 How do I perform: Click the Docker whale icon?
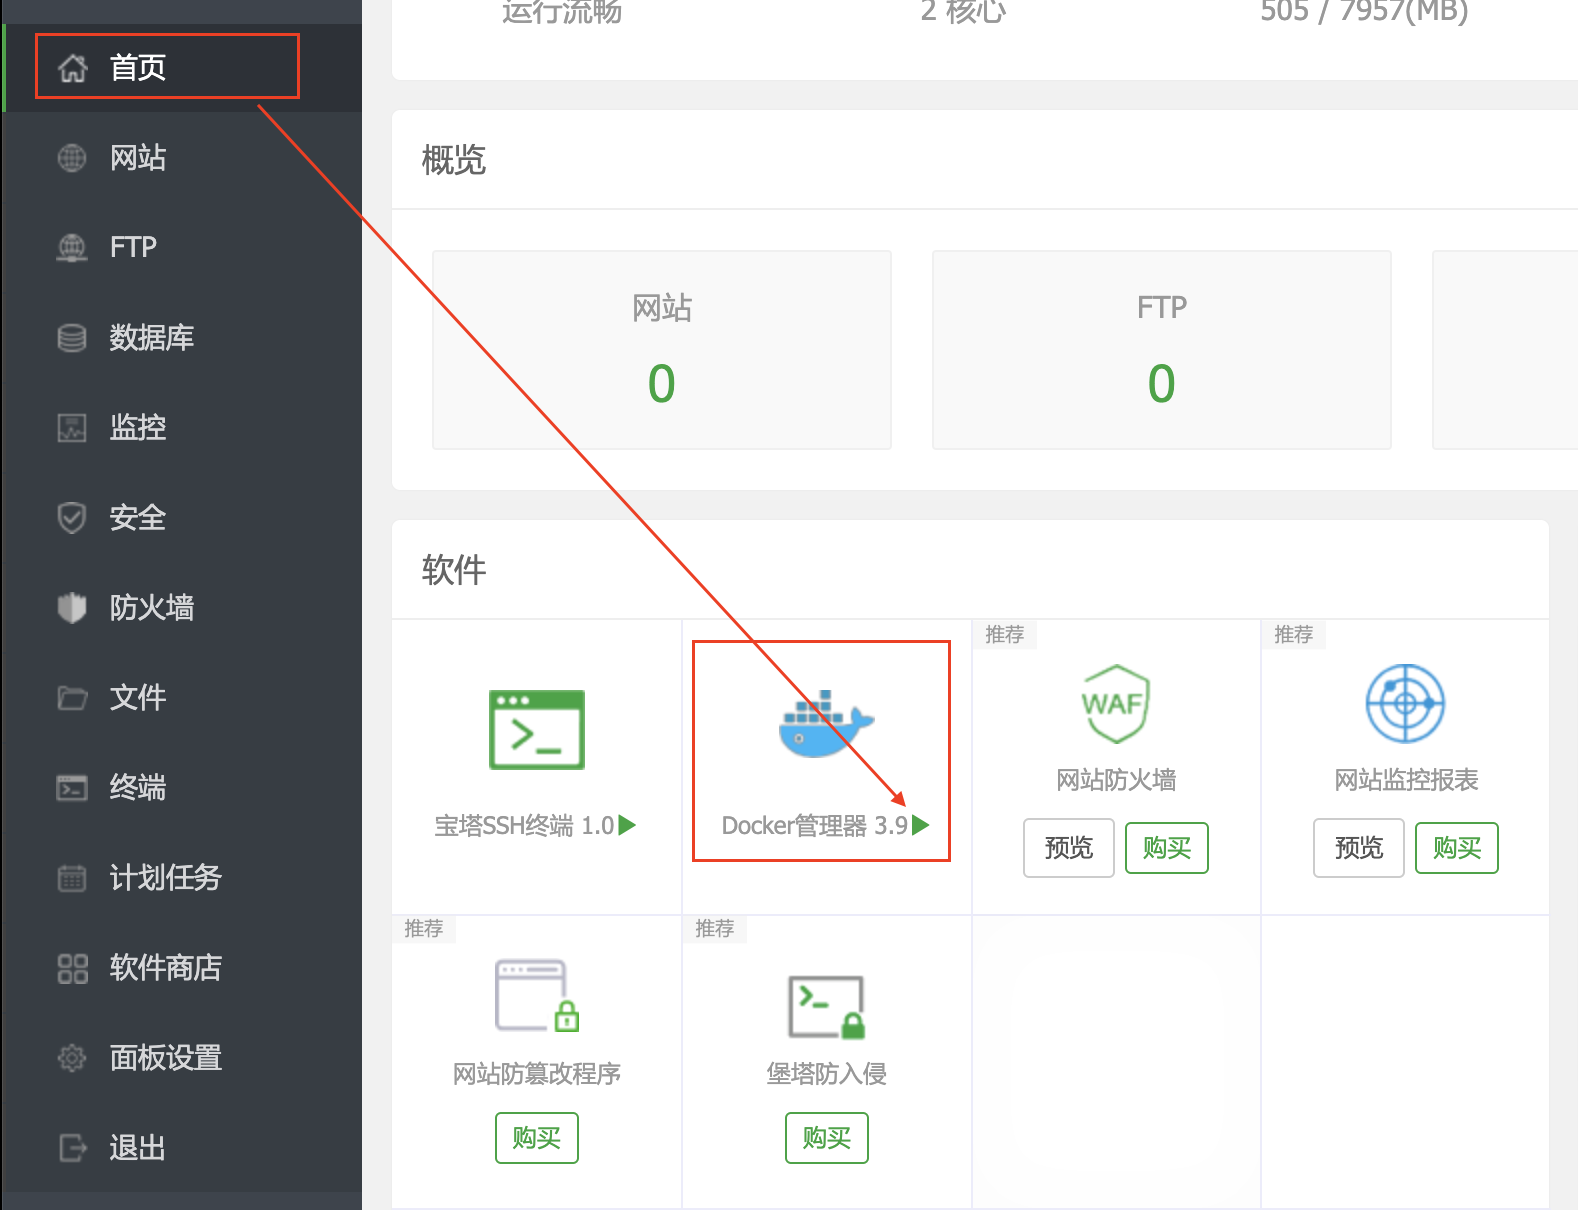(825, 723)
